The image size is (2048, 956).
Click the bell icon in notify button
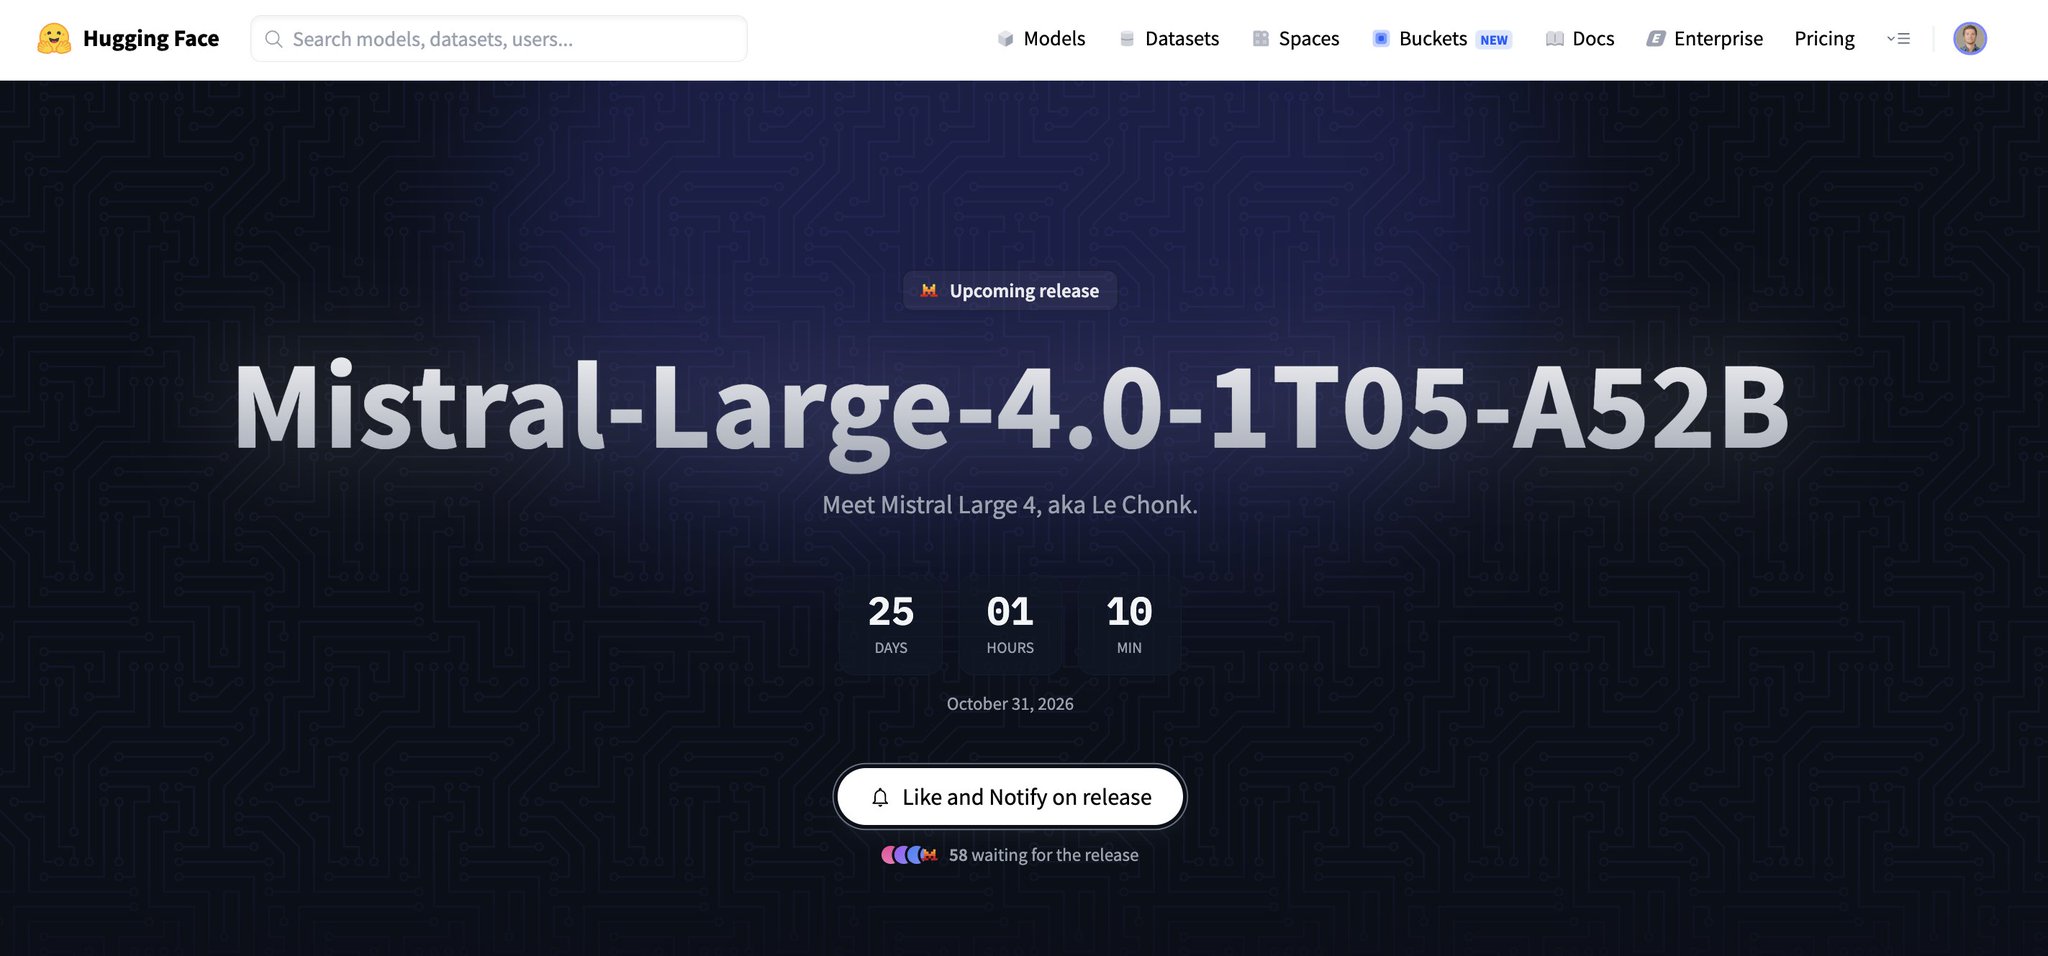coord(880,797)
